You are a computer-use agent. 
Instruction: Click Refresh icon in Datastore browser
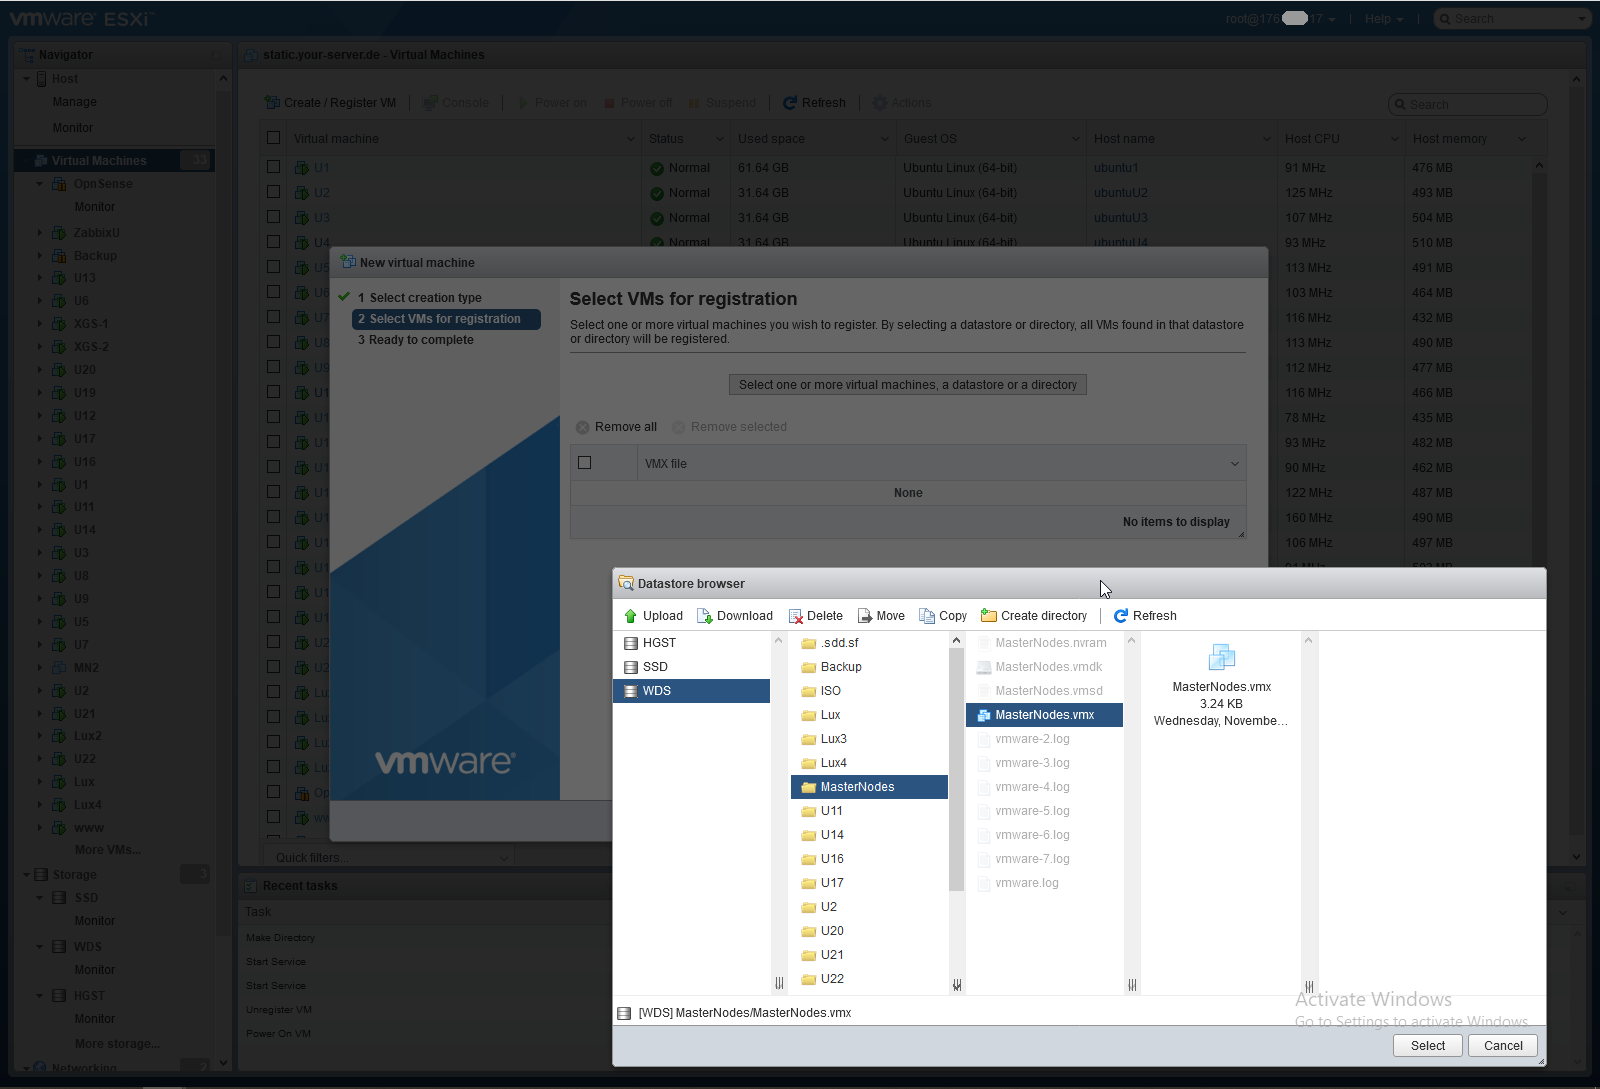coord(1121,616)
